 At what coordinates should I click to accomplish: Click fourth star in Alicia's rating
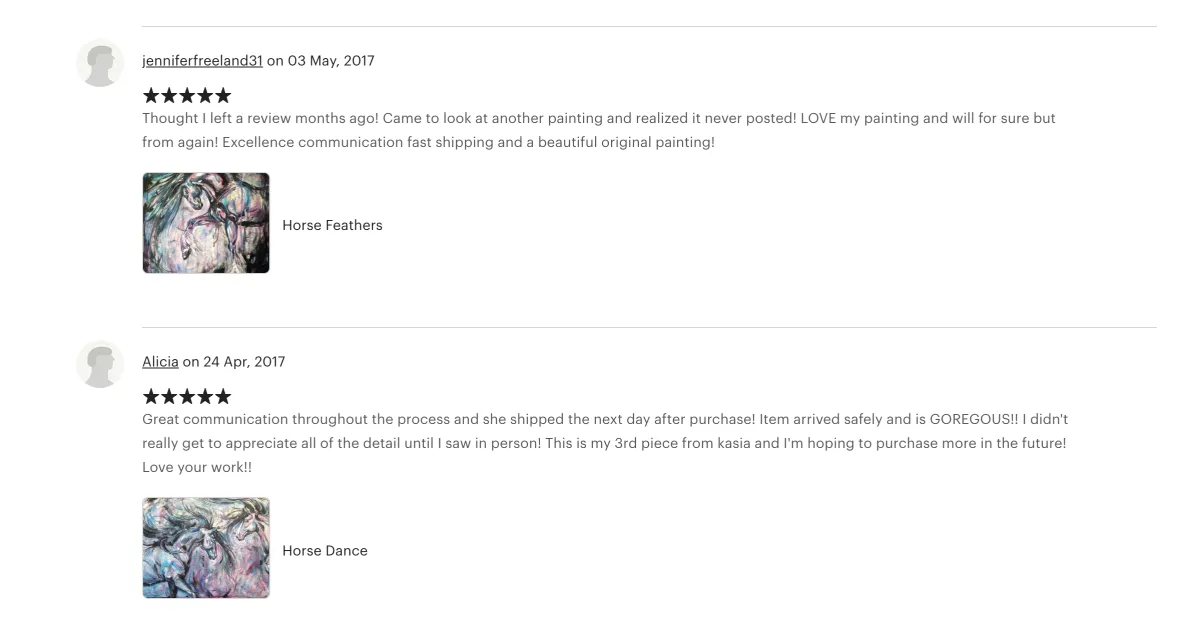pos(205,397)
